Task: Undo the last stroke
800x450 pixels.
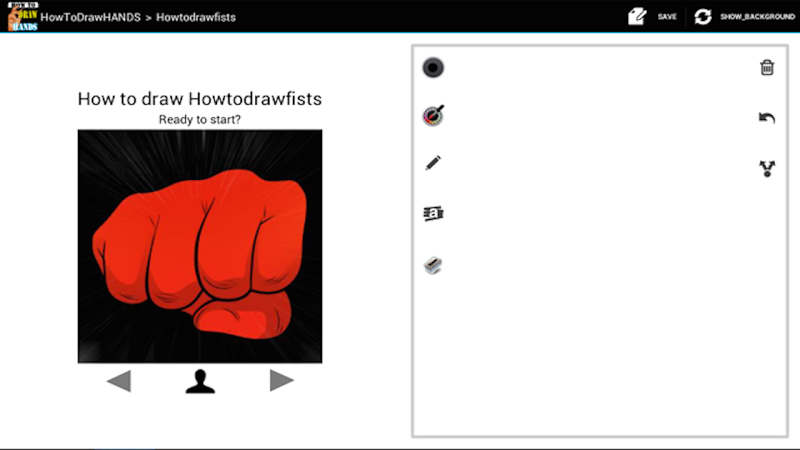Action: pyautogui.click(x=767, y=118)
